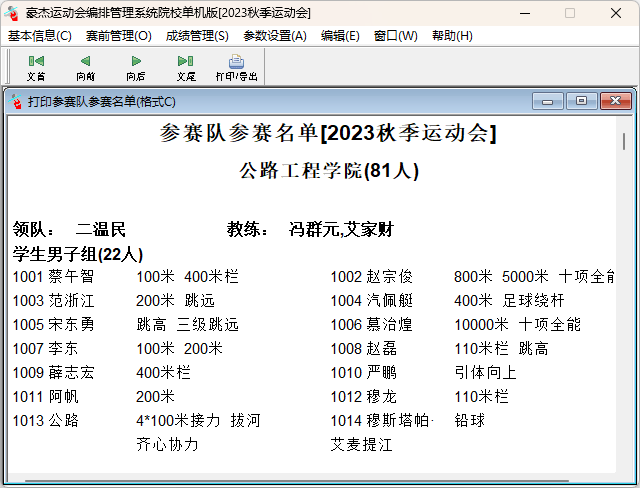Click the 齐心协力 event text
The image size is (640, 488).
coord(167,445)
